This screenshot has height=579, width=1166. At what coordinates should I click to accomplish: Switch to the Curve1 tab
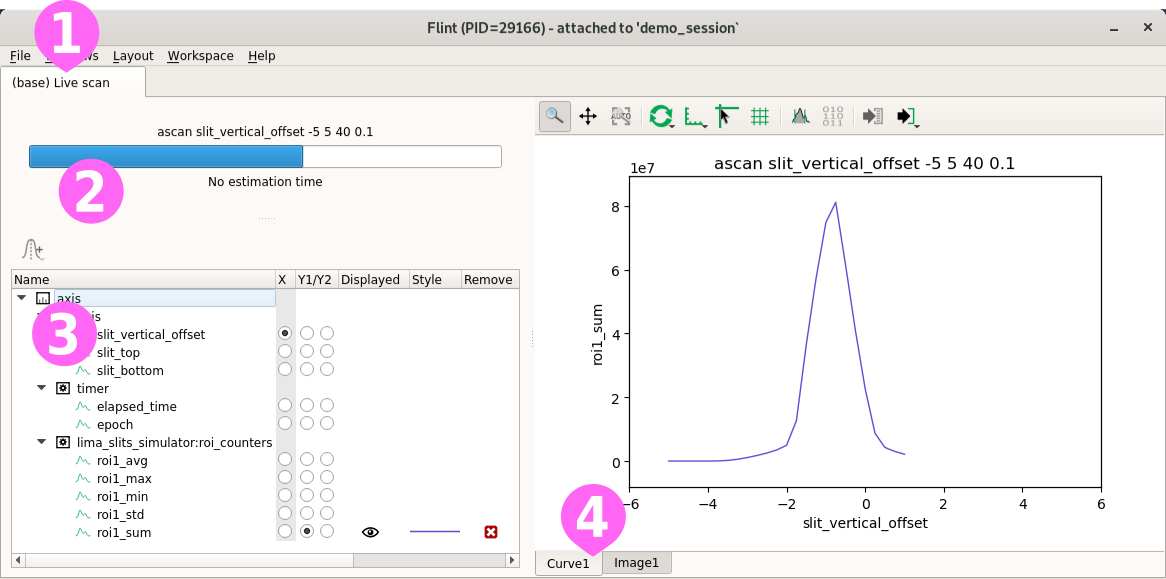pyautogui.click(x=569, y=563)
